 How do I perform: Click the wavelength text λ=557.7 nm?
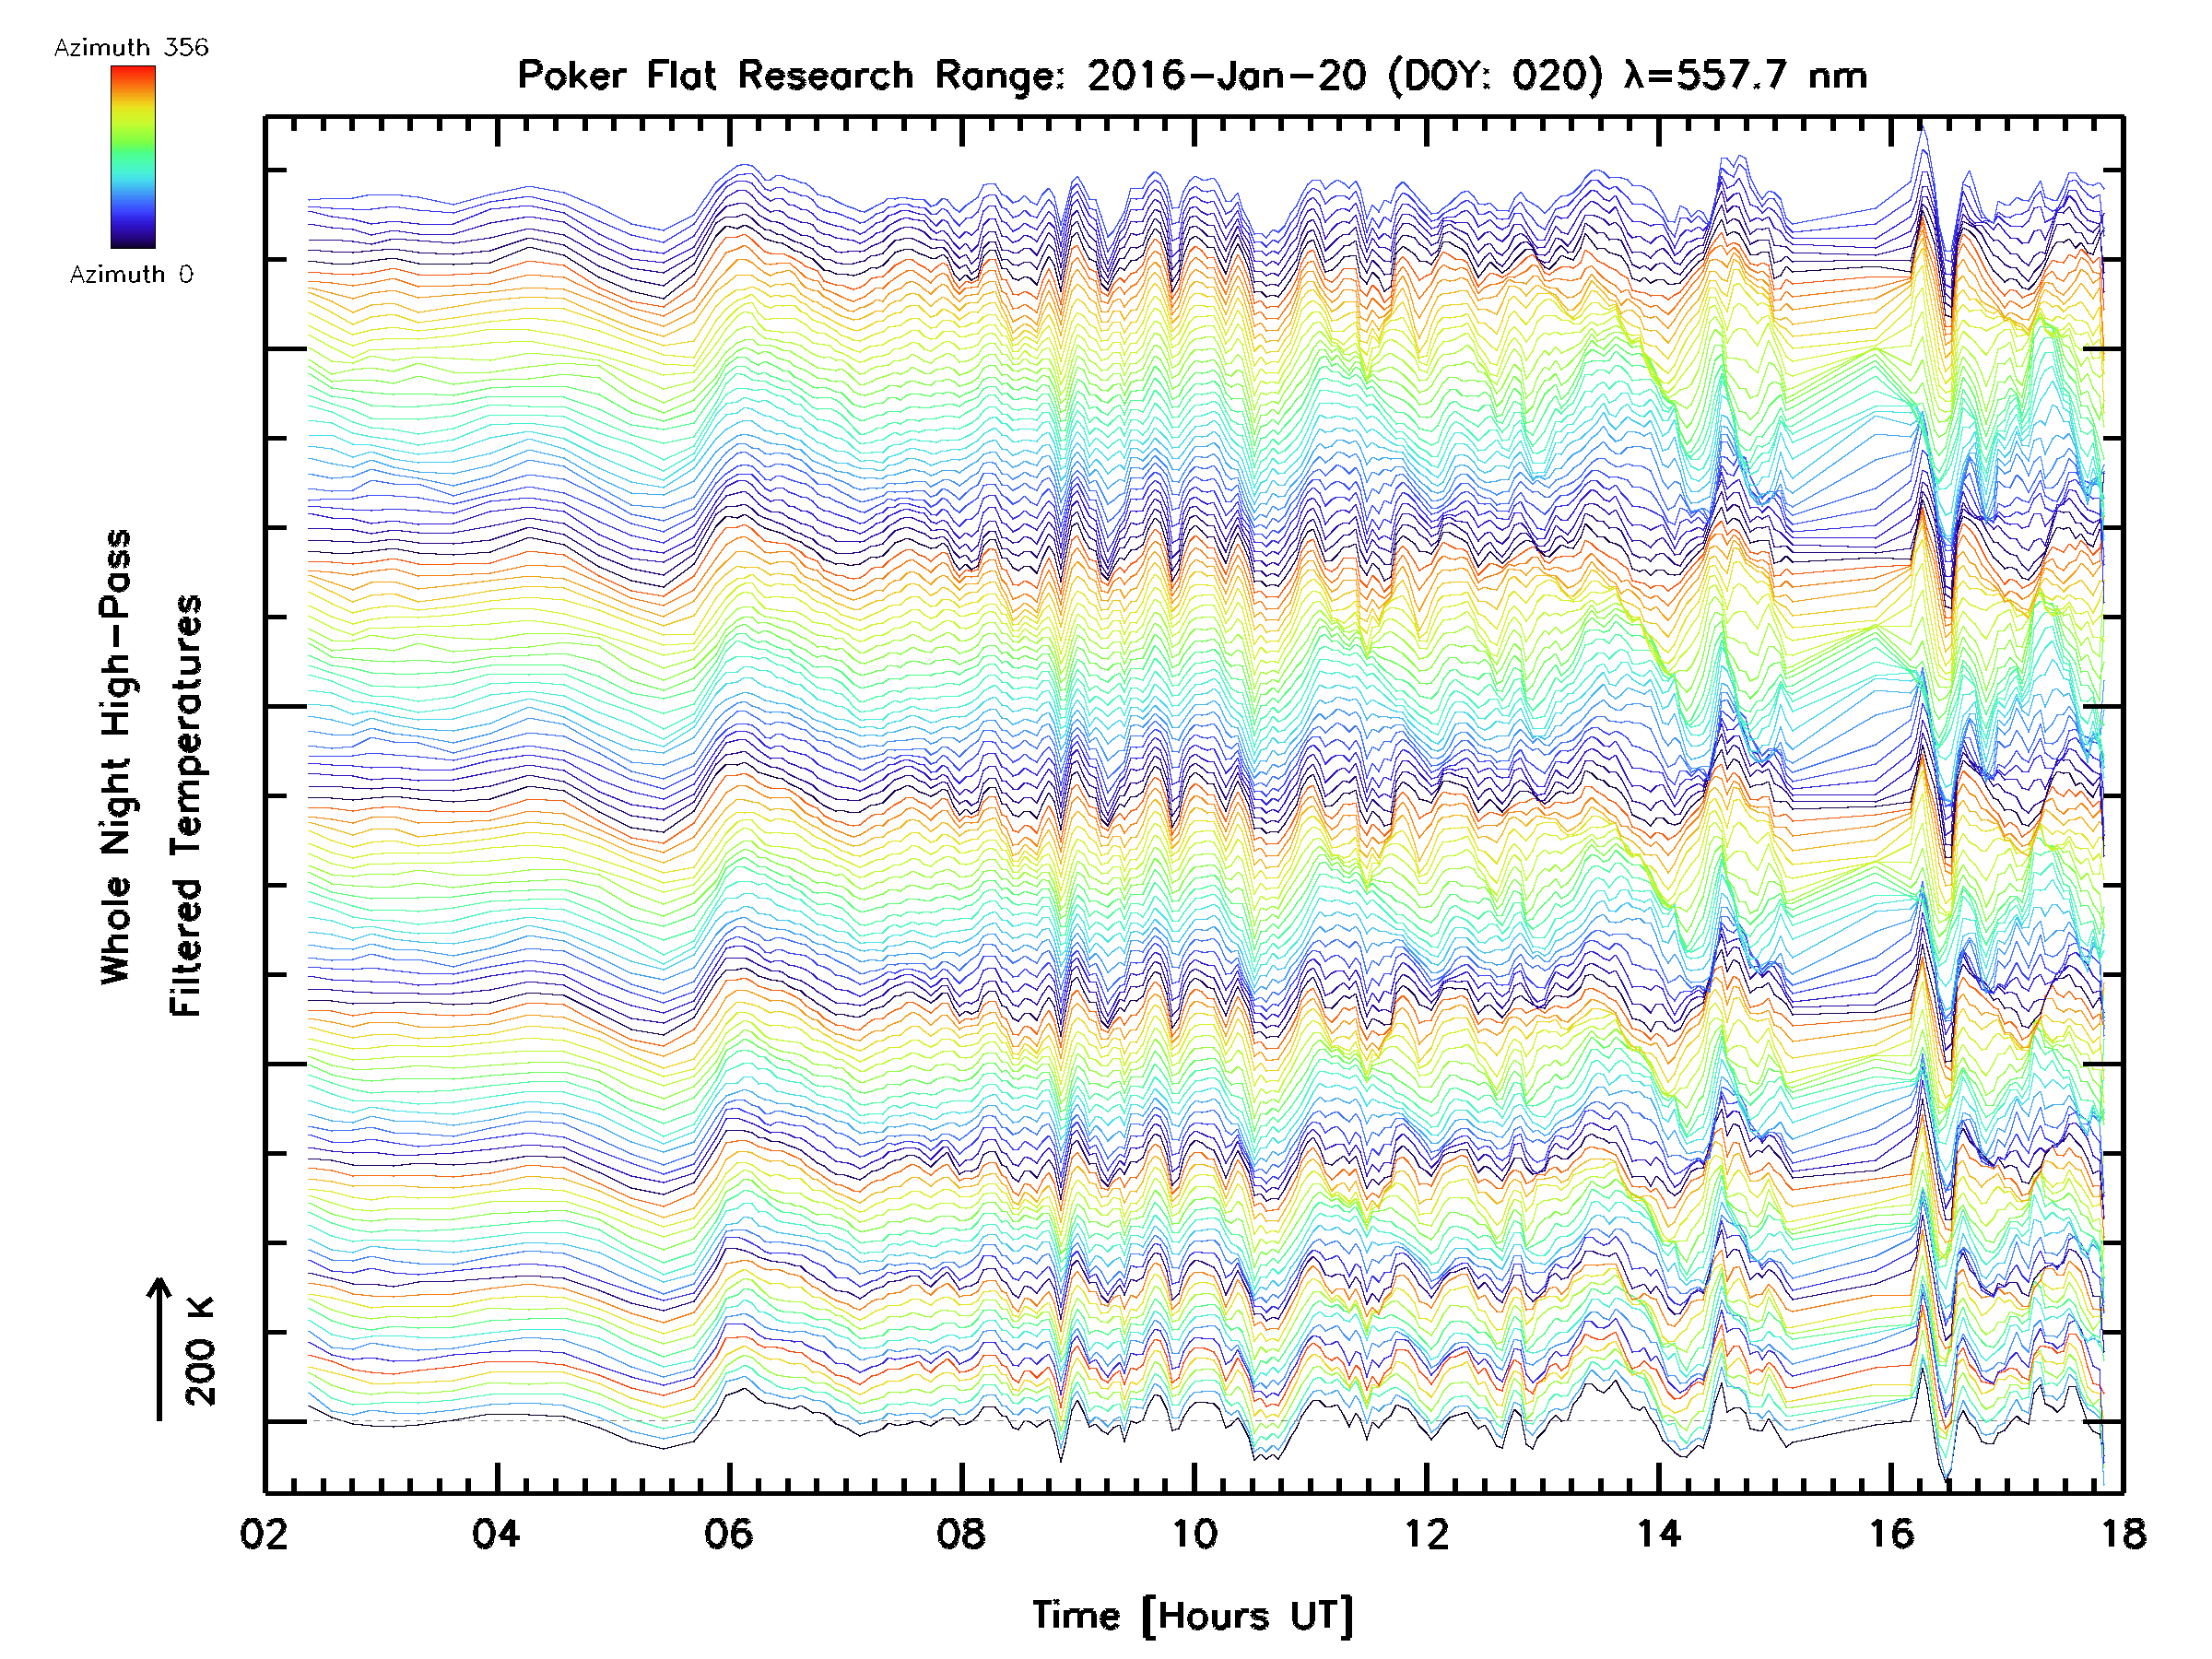click(x=1745, y=75)
